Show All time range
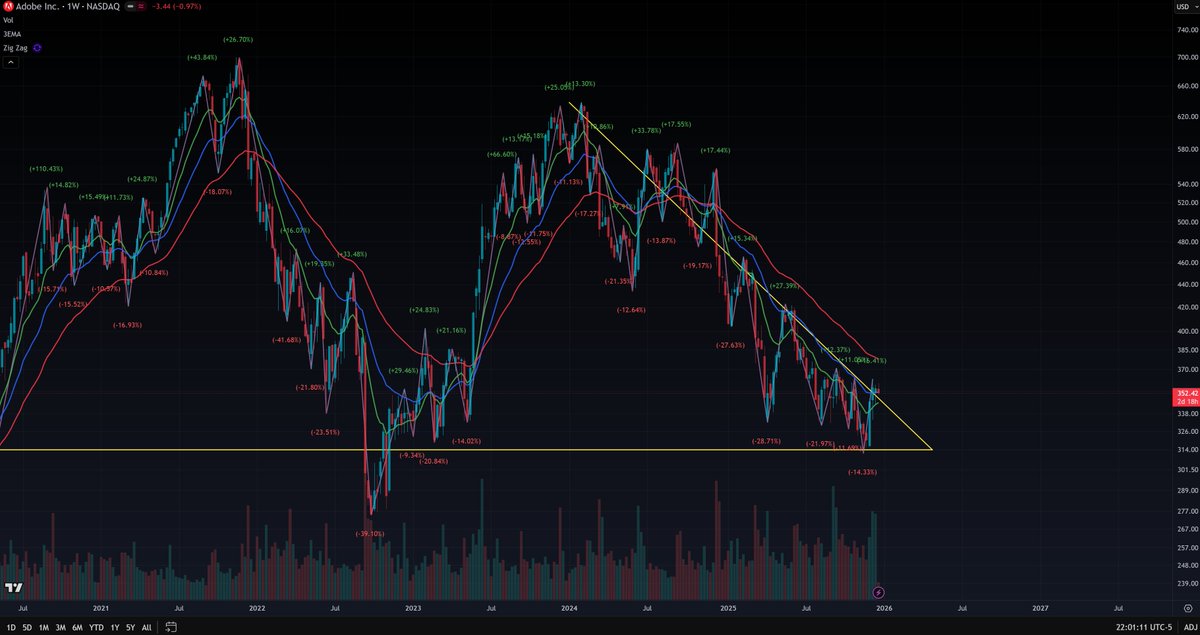This screenshot has height=635, width=1200. [147, 627]
